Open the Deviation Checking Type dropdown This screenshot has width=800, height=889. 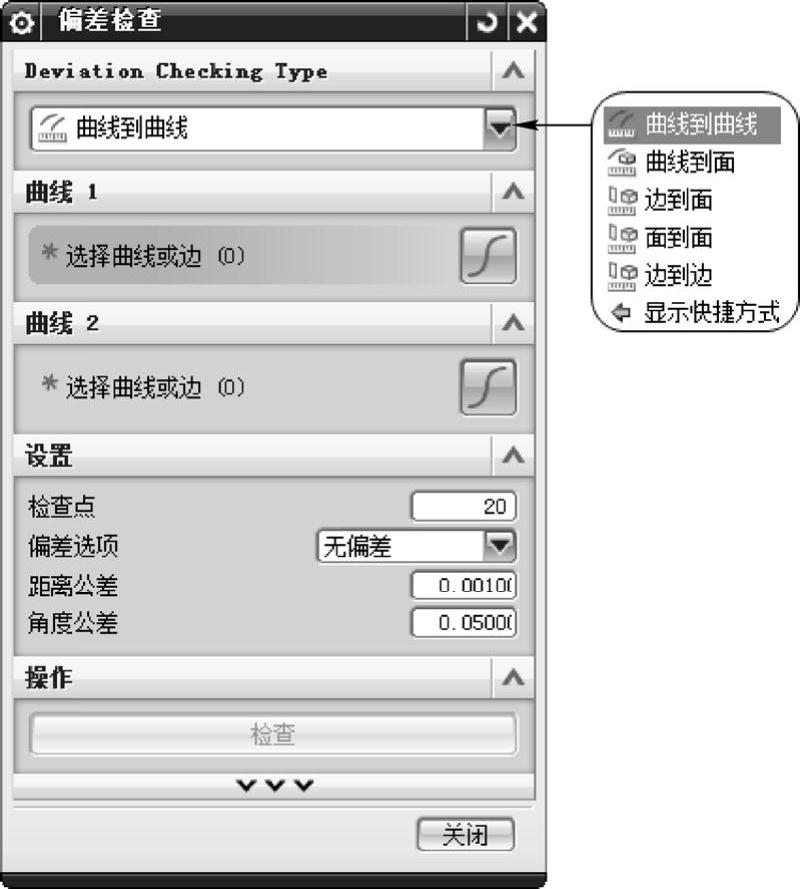tap(500, 129)
